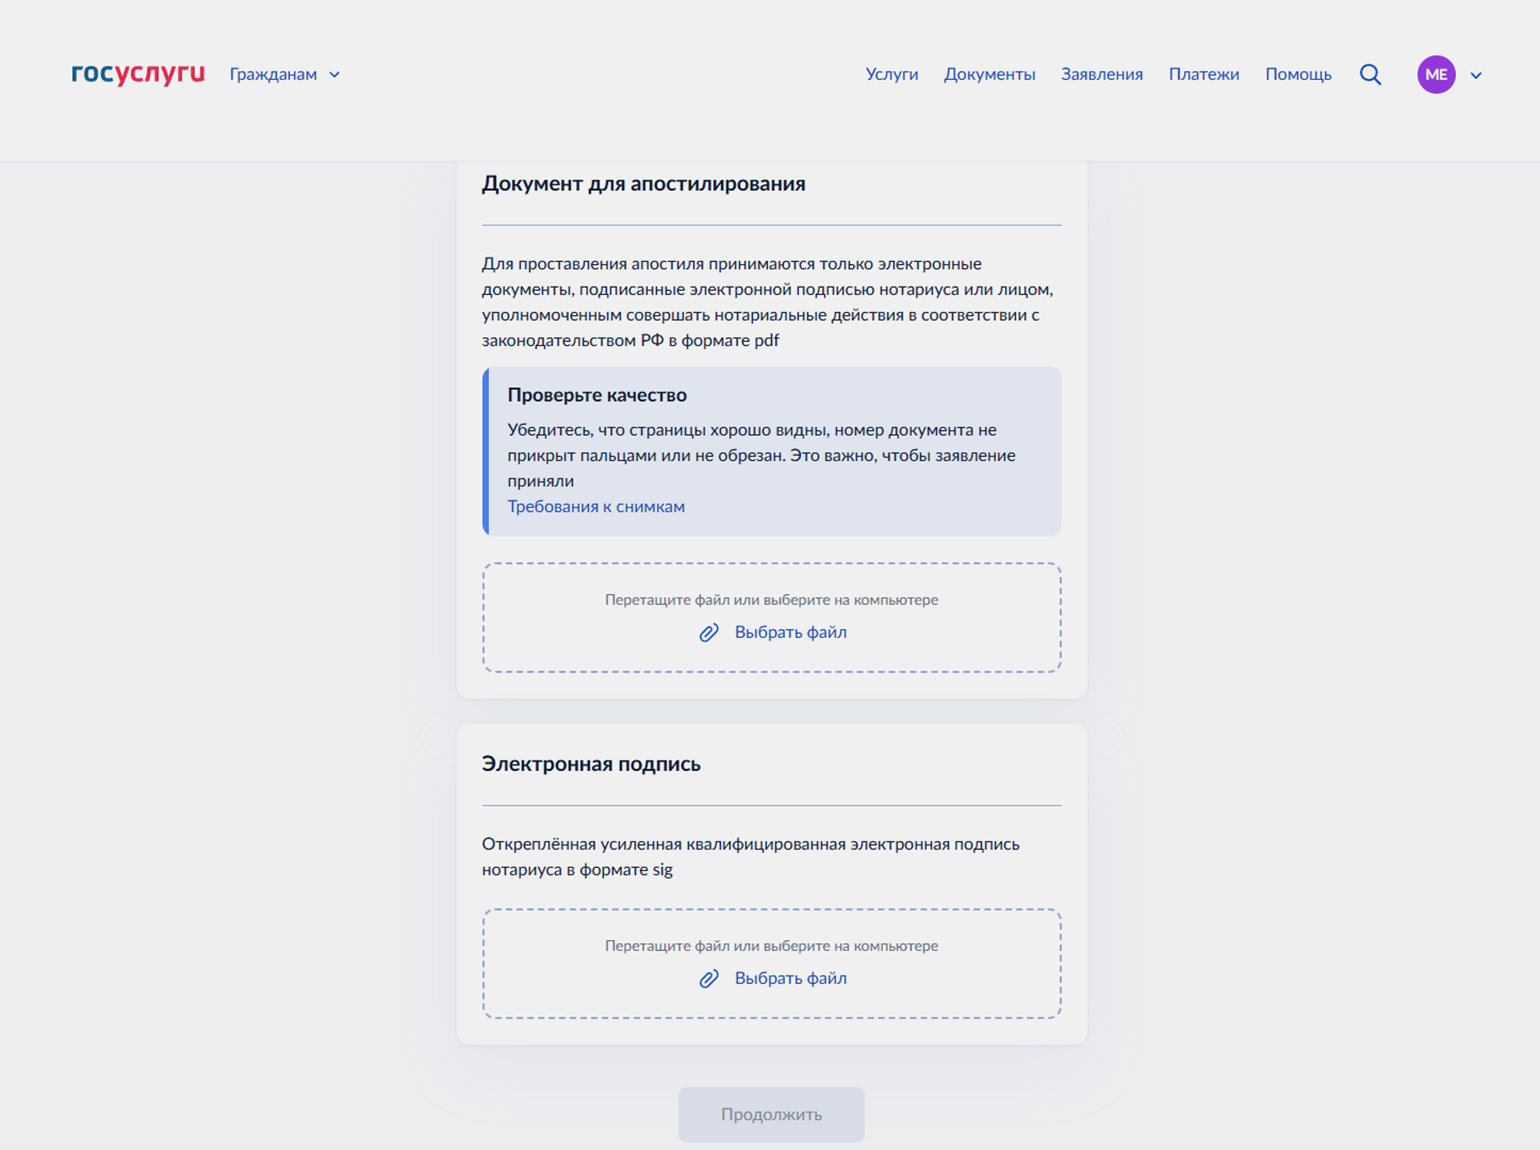
Task: Click Выбрать файл for electronic signature
Action: tap(790, 978)
